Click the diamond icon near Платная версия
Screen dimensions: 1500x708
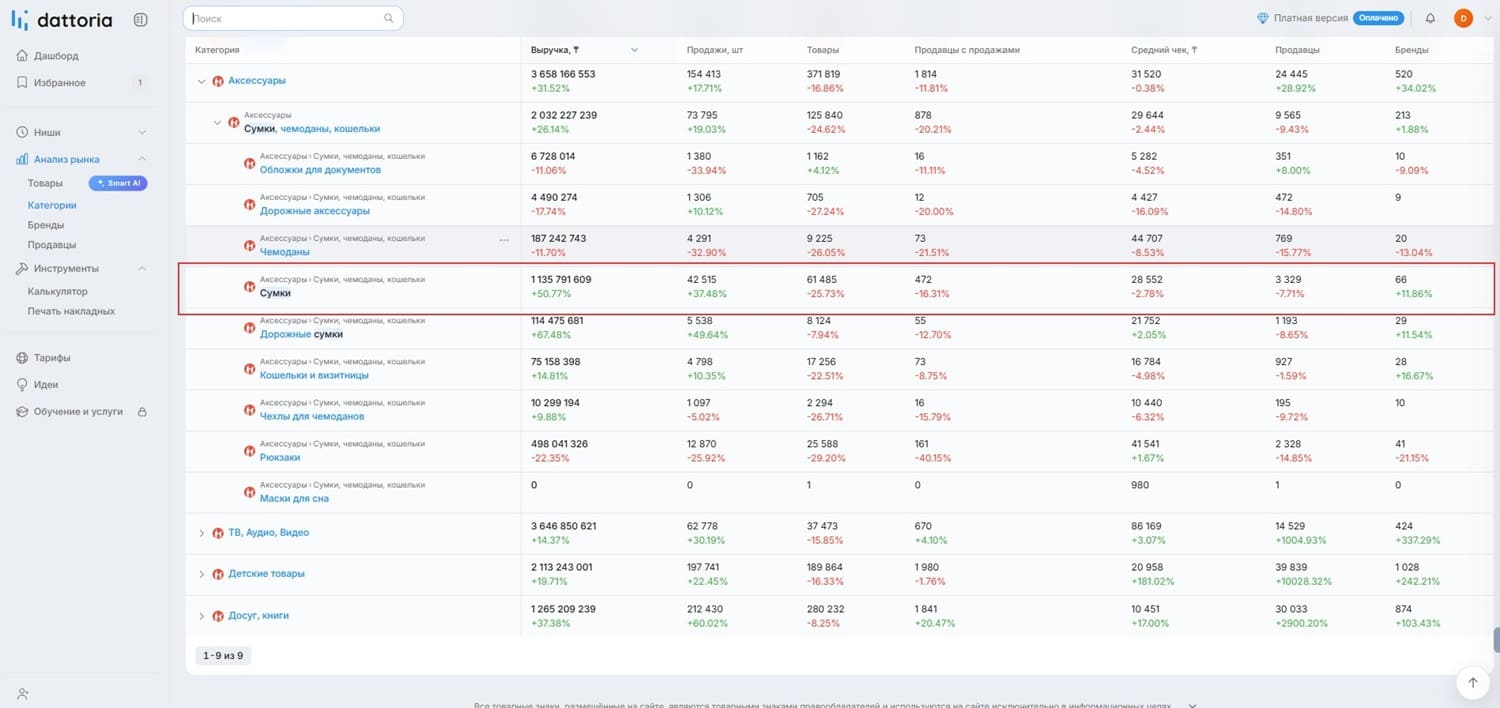pyautogui.click(x=1263, y=18)
